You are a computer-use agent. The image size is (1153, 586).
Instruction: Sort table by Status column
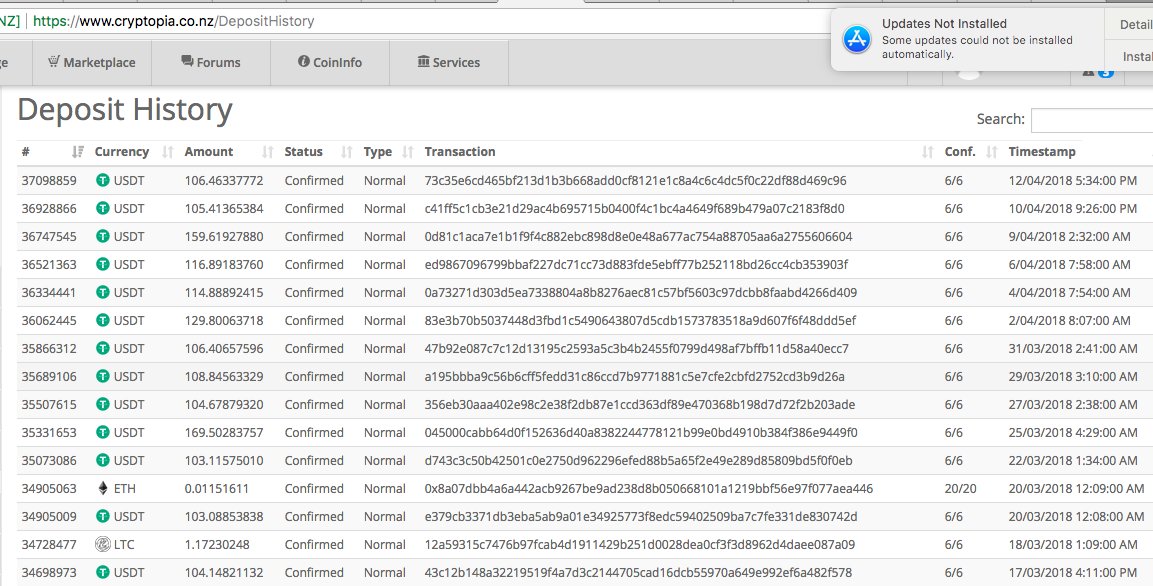pyautogui.click(x=318, y=151)
